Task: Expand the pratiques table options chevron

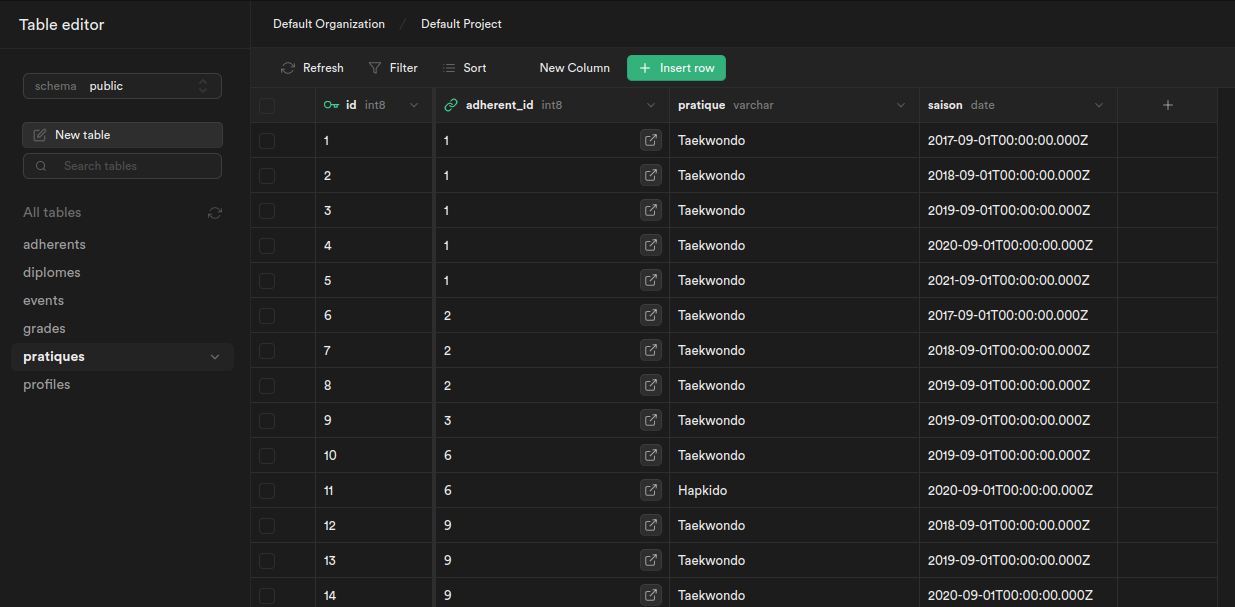Action: click(215, 357)
